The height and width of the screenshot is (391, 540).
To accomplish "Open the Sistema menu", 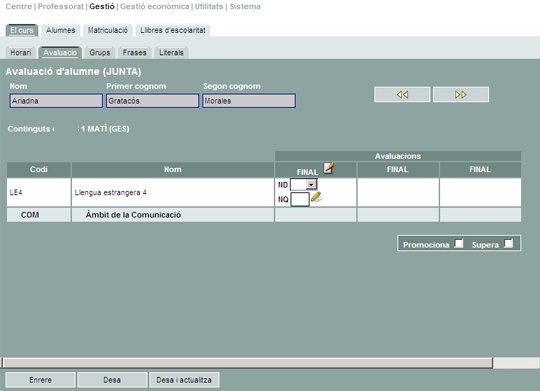I will click(x=245, y=6).
